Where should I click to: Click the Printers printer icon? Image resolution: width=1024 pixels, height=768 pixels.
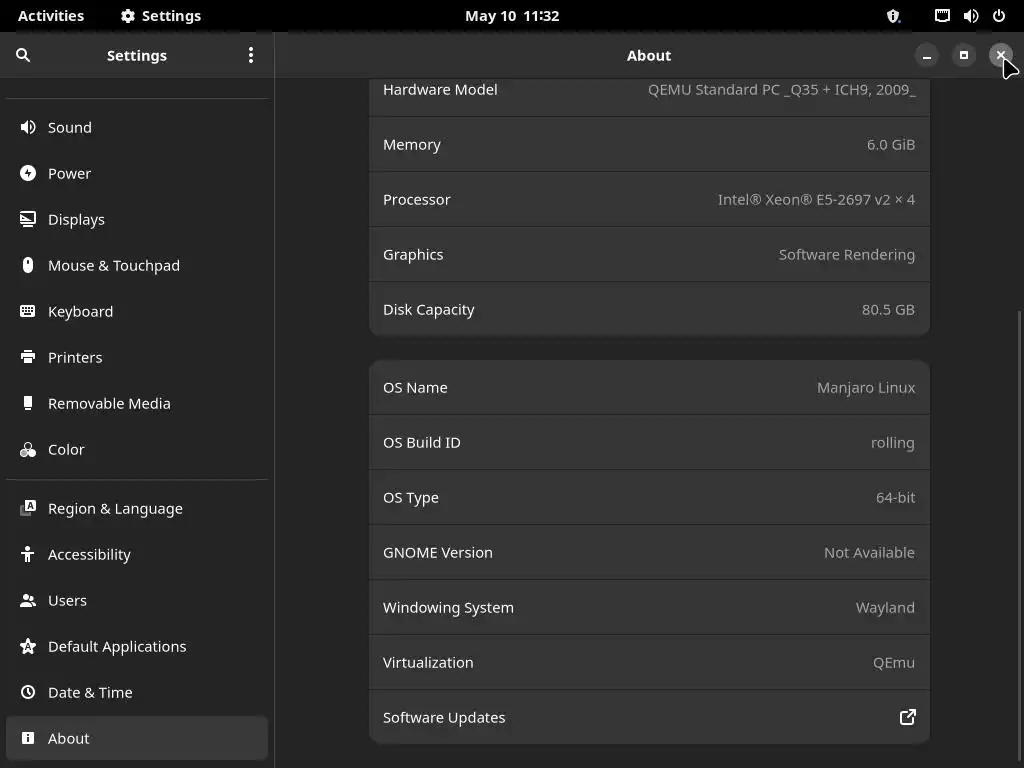tap(27, 357)
